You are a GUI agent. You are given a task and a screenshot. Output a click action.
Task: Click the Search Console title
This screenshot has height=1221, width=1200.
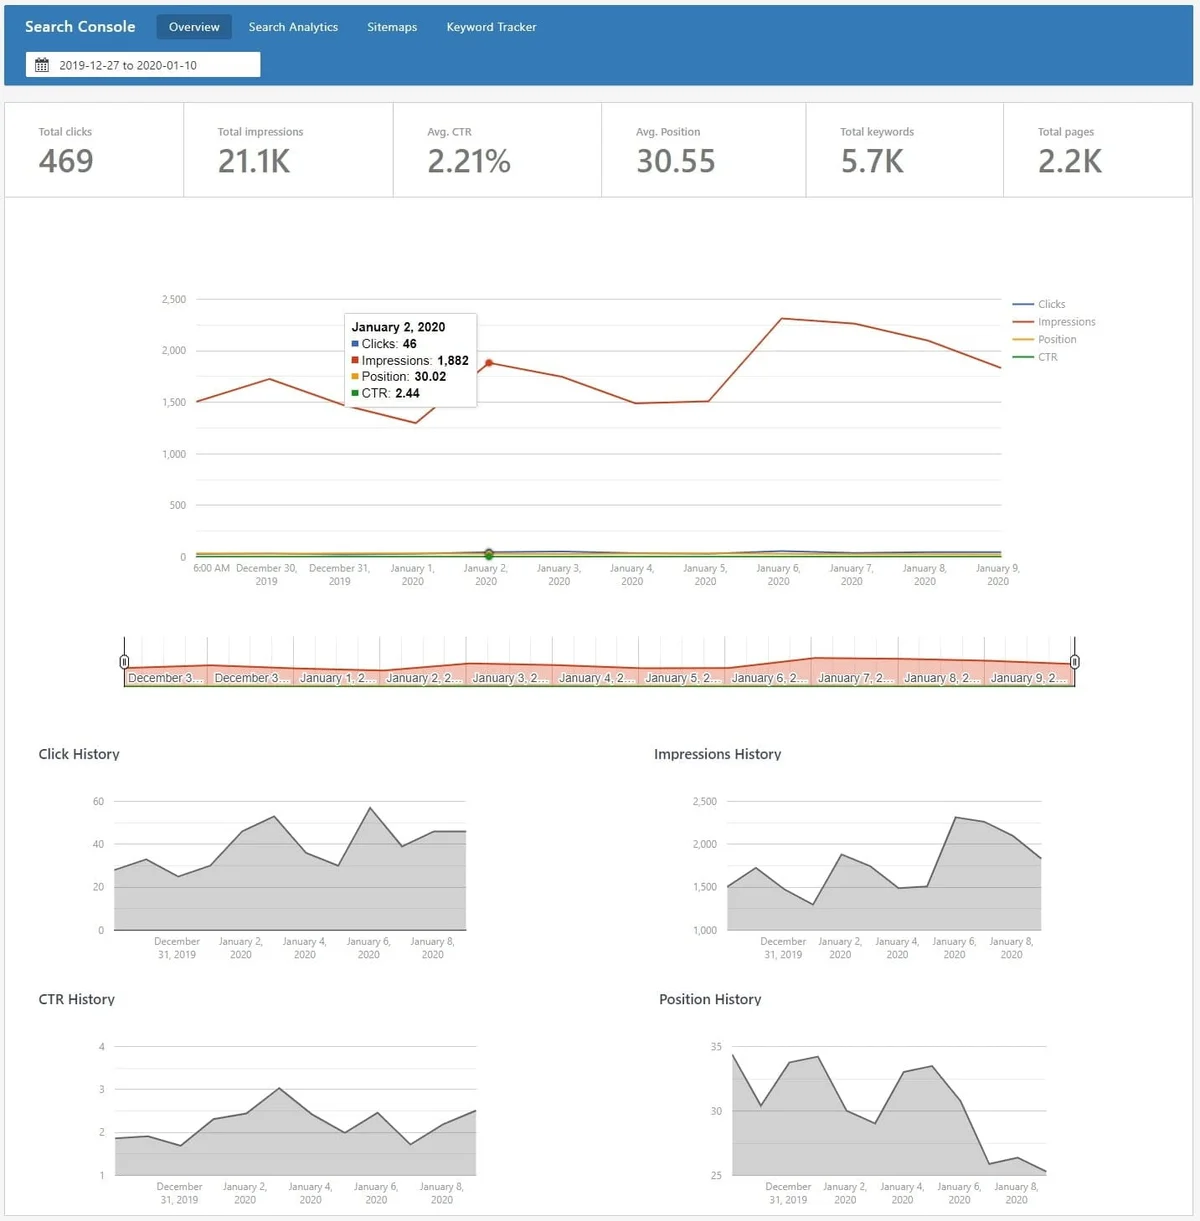tap(80, 27)
